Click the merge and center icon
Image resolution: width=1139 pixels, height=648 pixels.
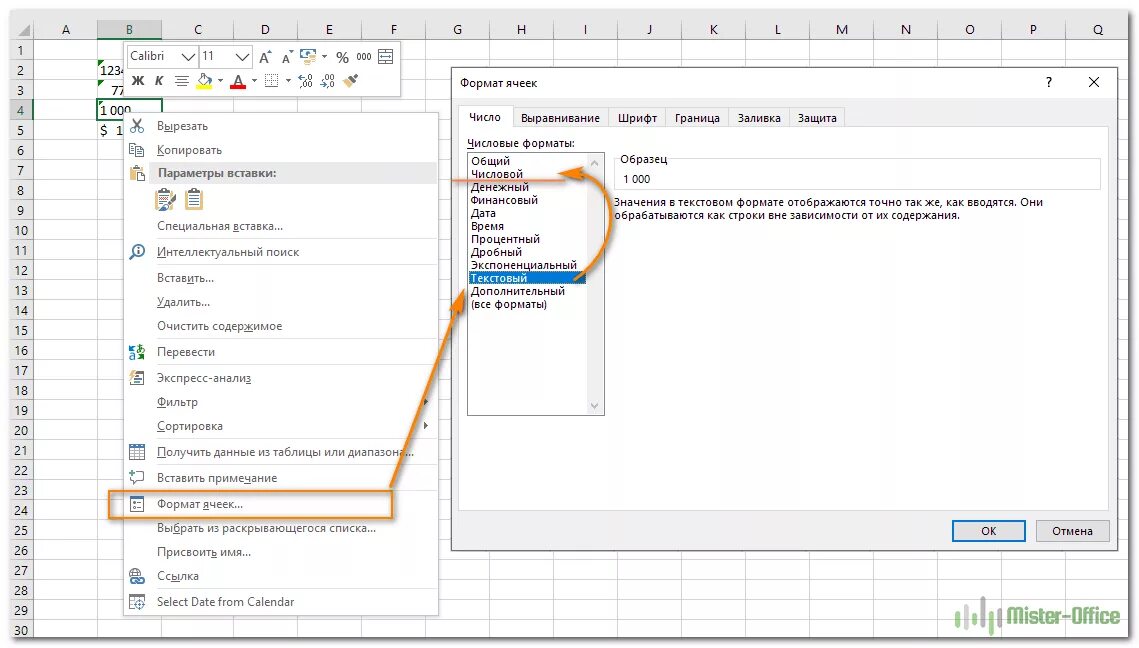386,57
